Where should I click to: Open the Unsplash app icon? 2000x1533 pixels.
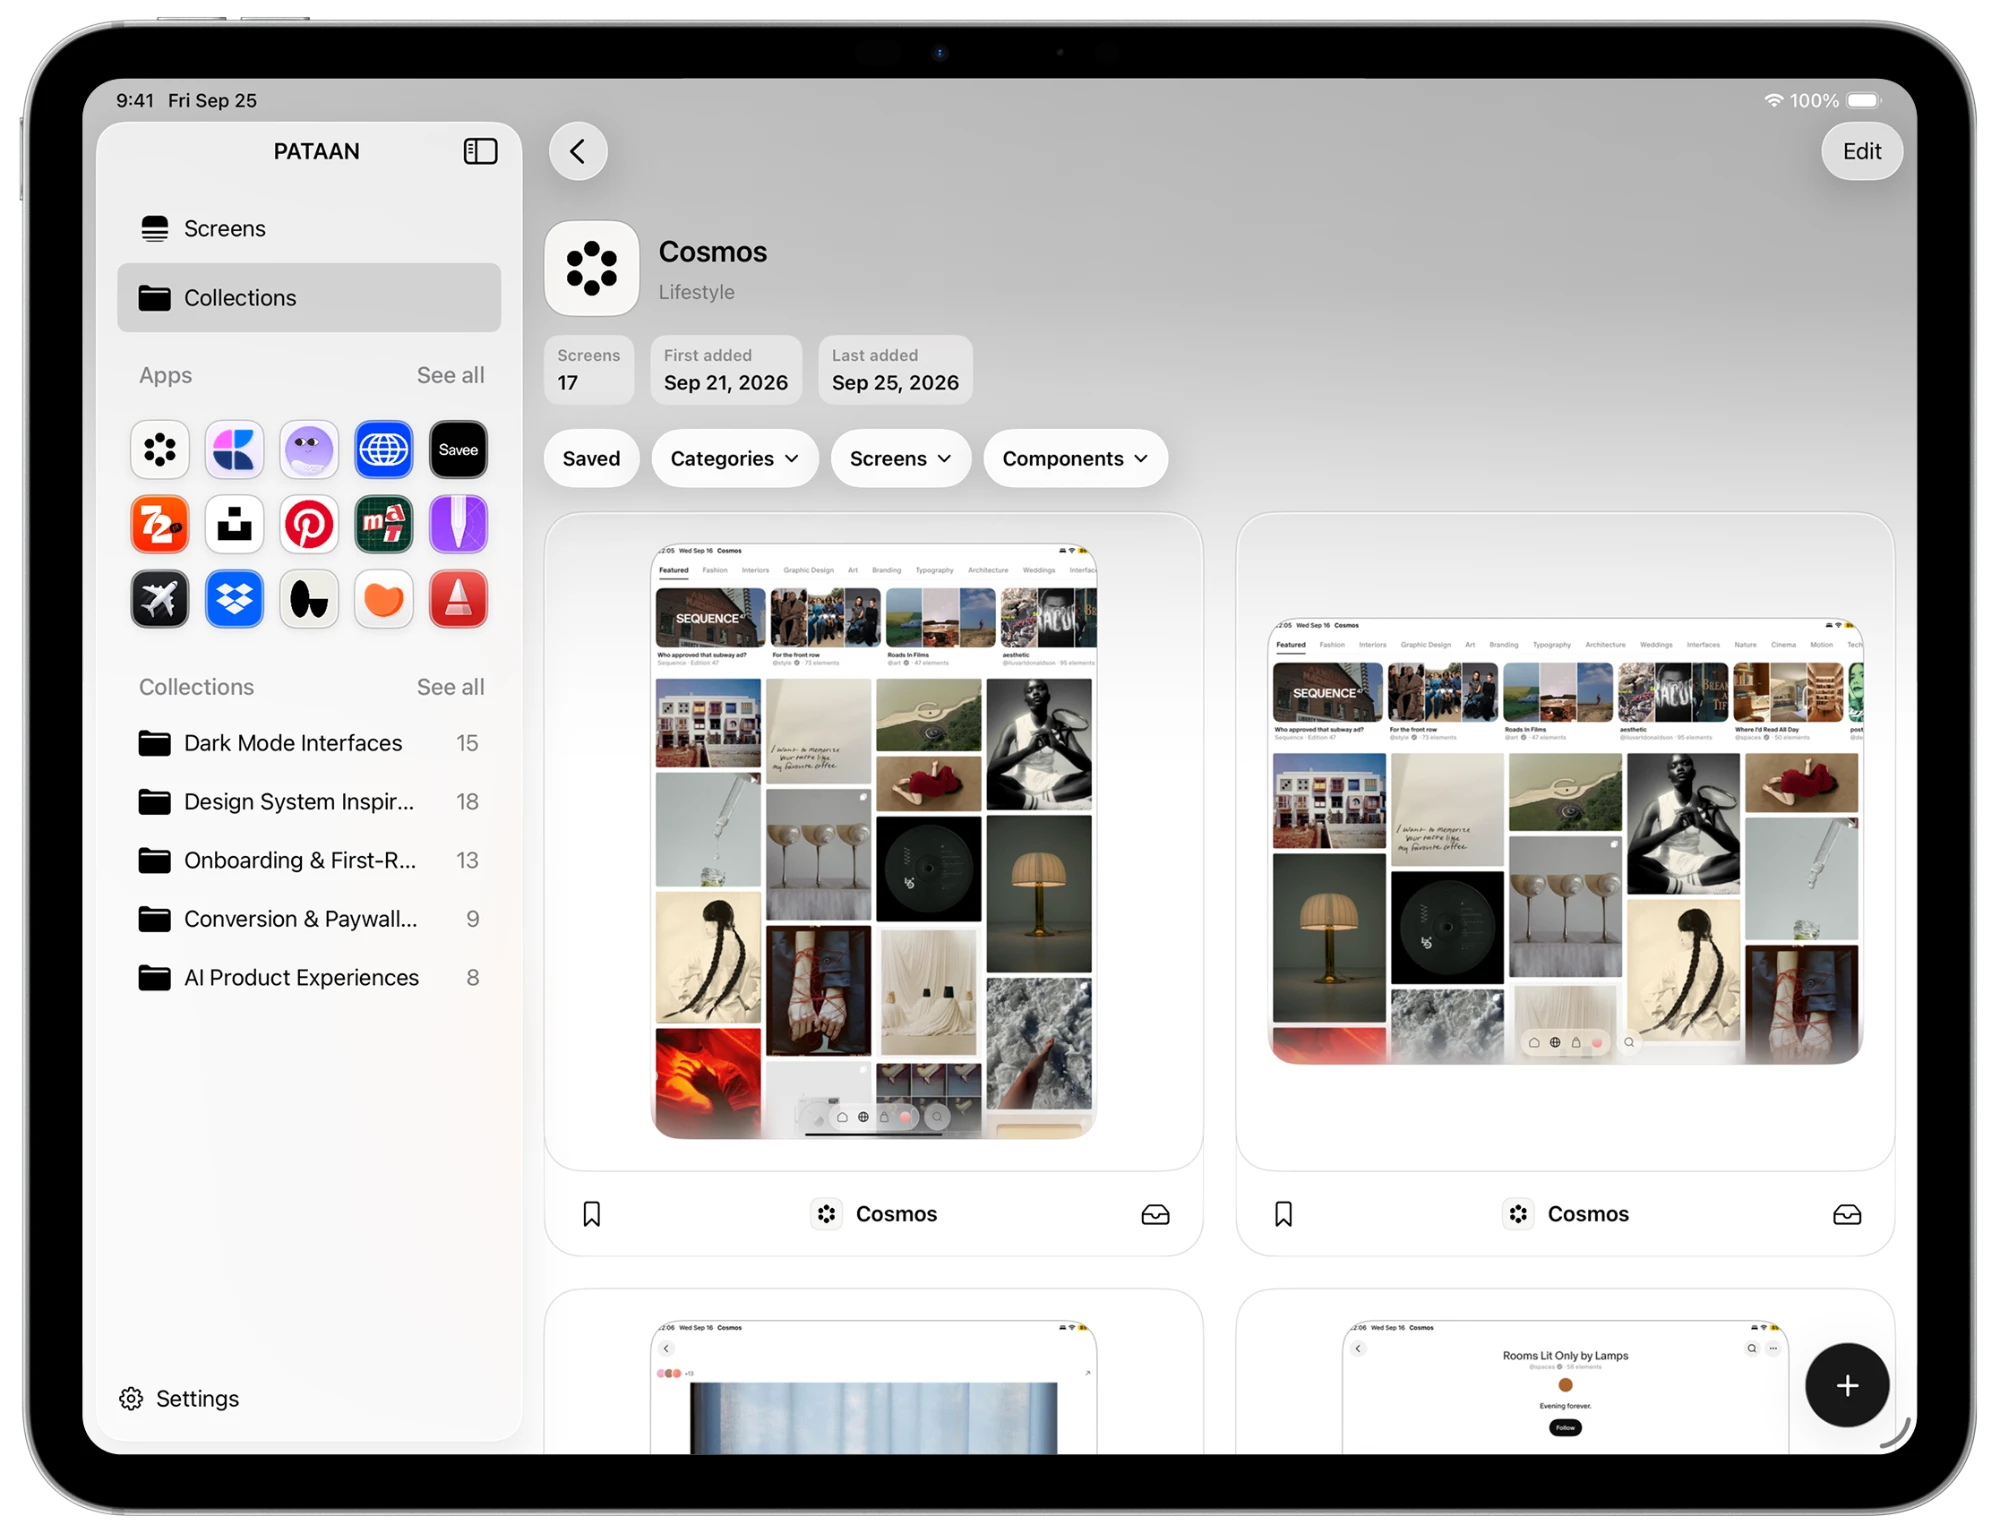click(x=234, y=524)
